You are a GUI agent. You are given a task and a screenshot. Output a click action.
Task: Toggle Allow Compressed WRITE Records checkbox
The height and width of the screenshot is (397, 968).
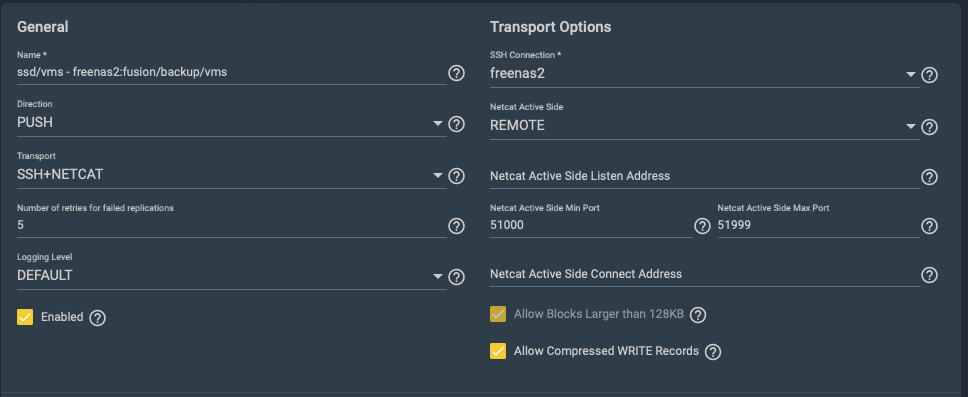click(498, 351)
